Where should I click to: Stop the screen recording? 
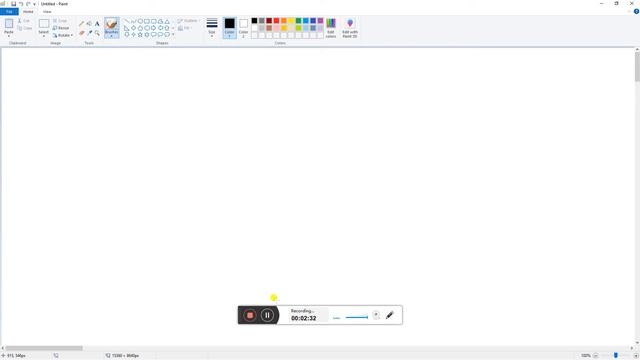point(250,315)
